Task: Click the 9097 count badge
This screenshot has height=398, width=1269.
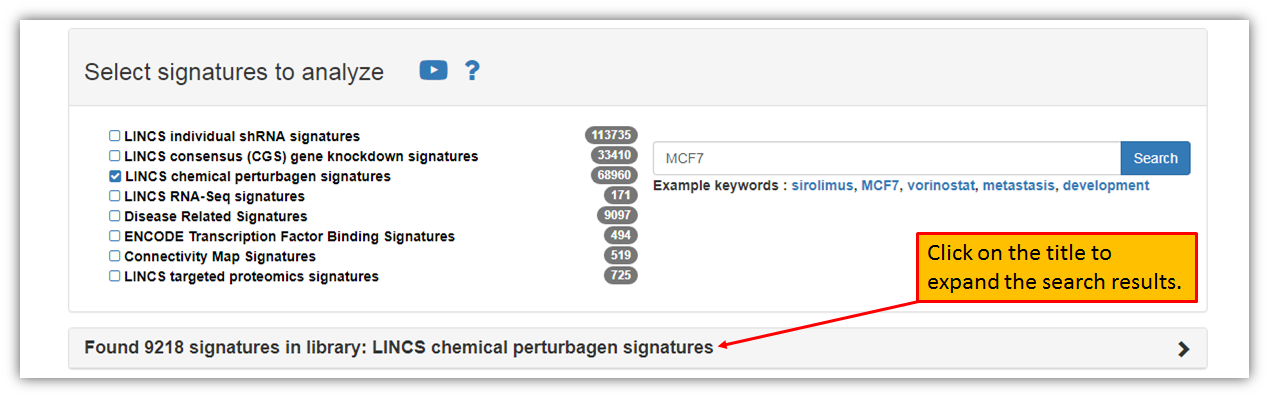Action: pyautogui.click(x=617, y=215)
